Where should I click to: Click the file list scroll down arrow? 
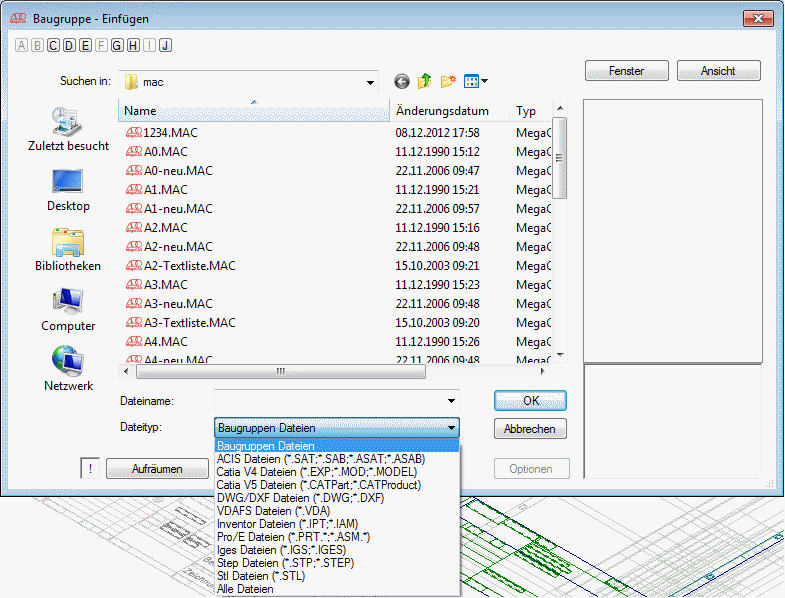(560, 355)
